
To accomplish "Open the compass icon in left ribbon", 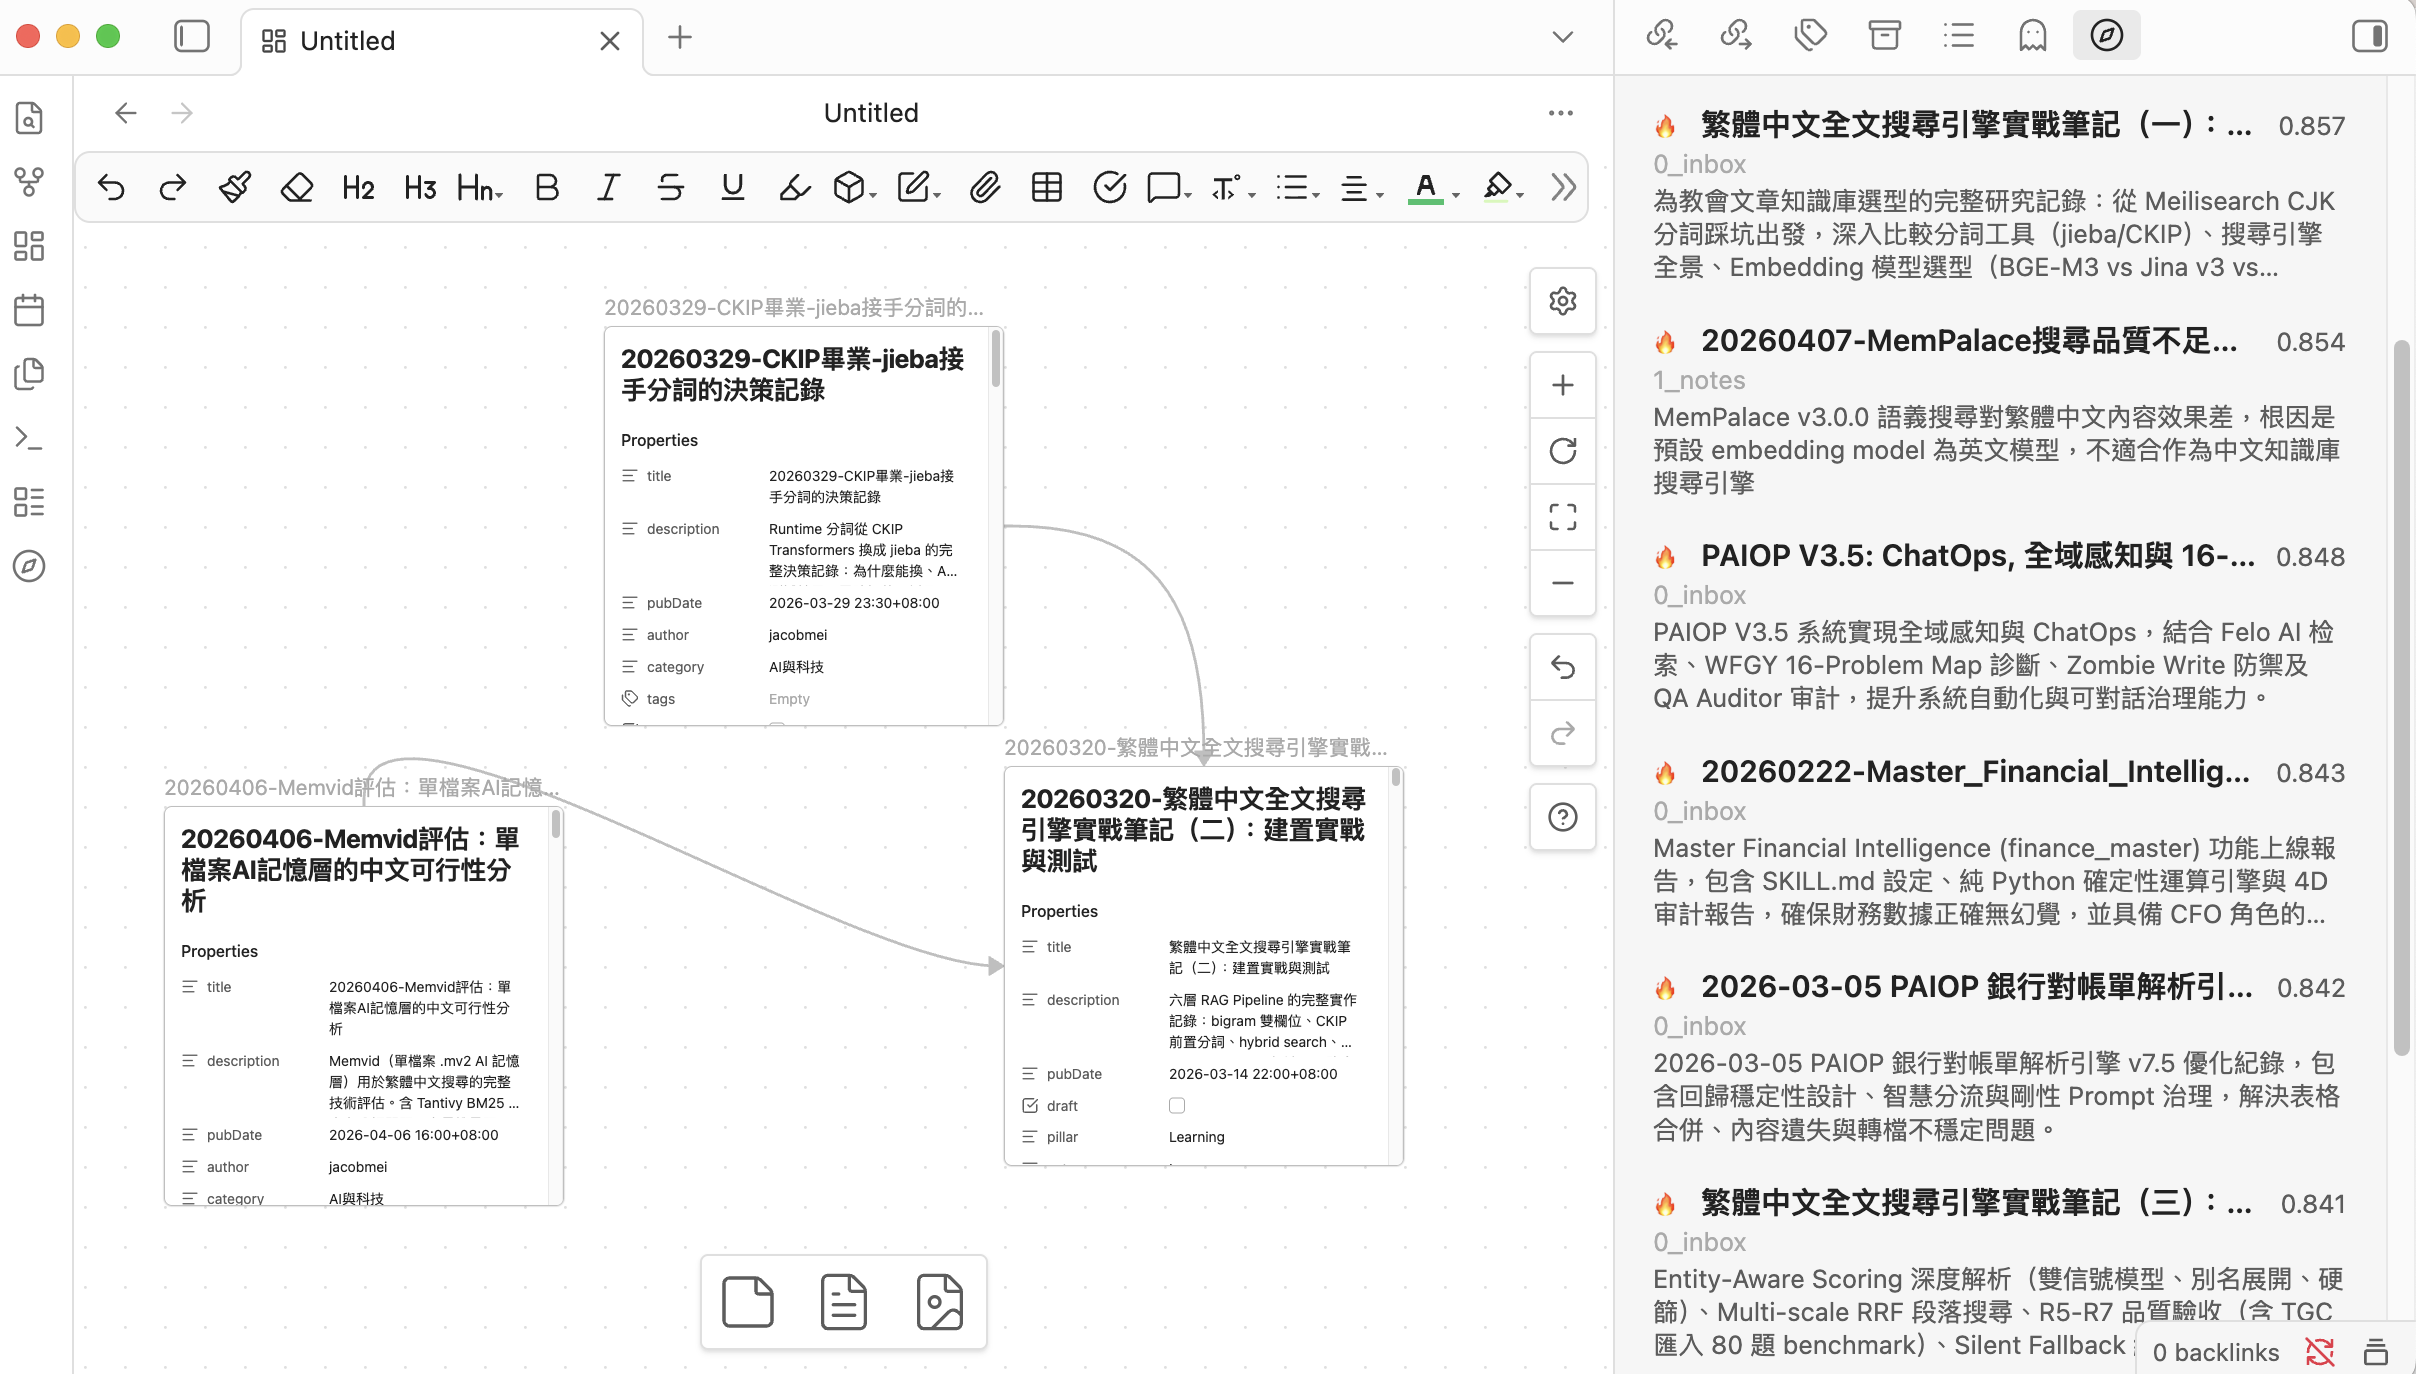I will pos(29,566).
